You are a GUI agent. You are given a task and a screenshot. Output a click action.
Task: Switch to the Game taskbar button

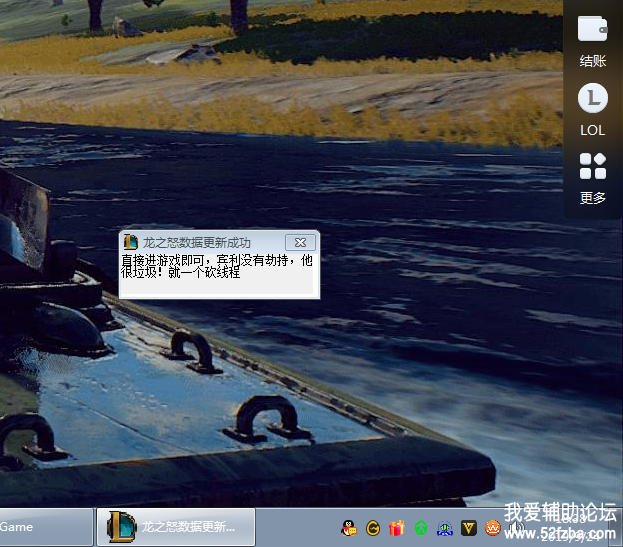(46, 527)
